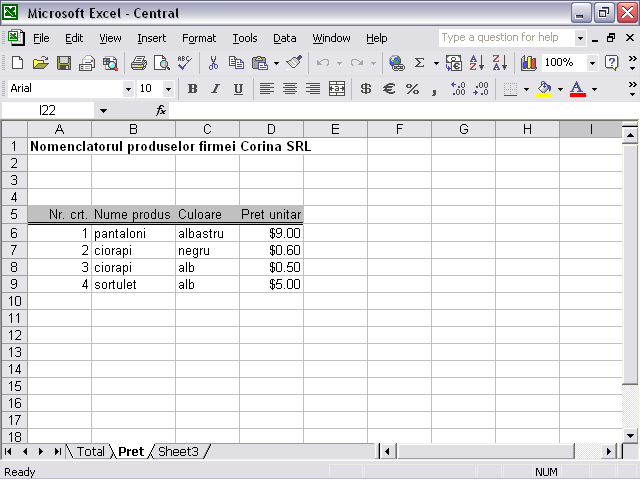Open Excel Help with the question mark icon
The image size is (640, 480).
click(x=611, y=63)
